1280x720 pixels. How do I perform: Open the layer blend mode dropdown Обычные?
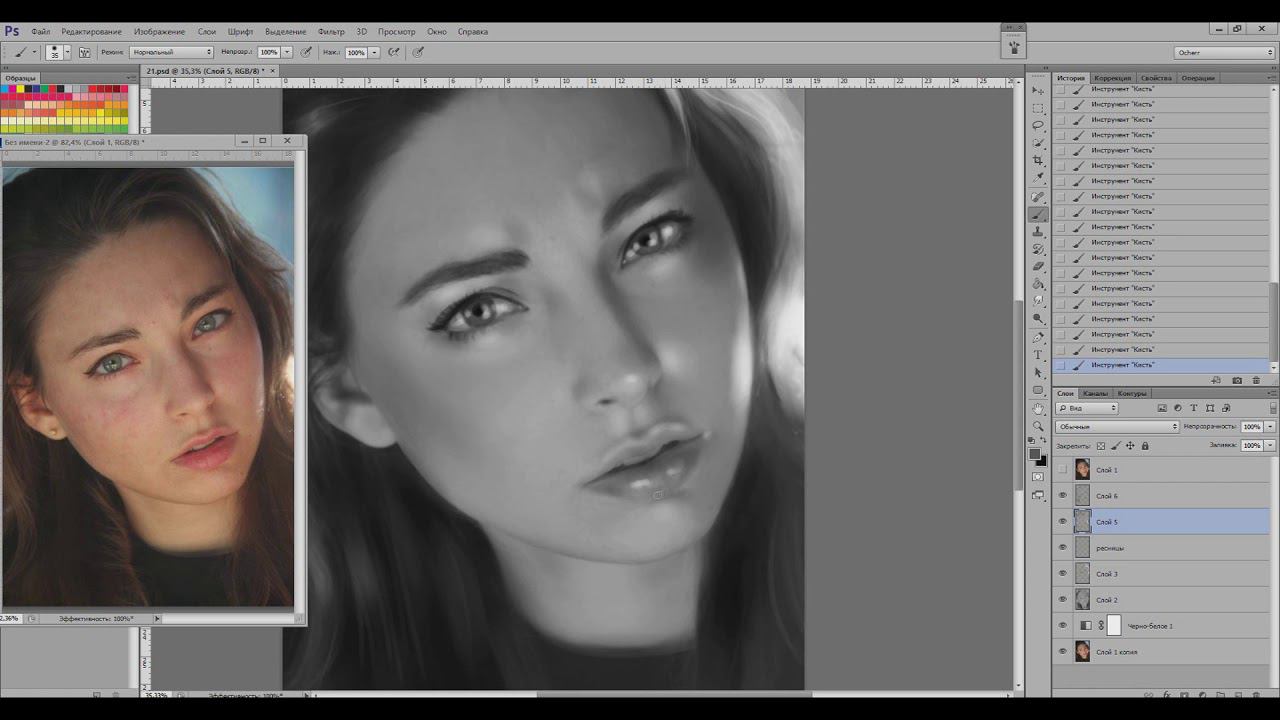(1117, 427)
